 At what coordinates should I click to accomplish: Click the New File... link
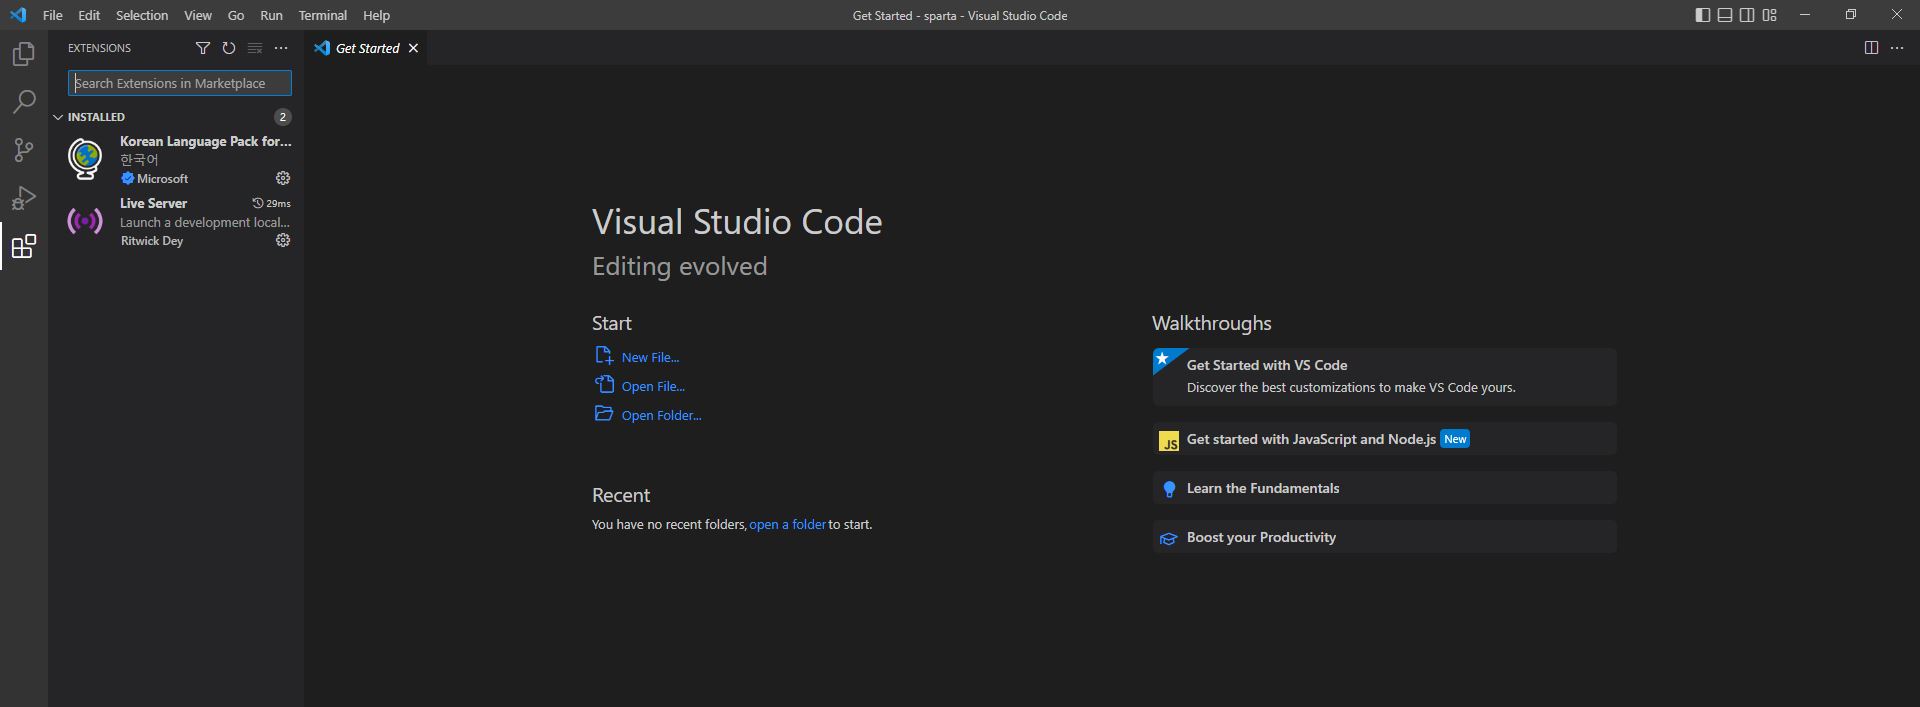pos(650,357)
